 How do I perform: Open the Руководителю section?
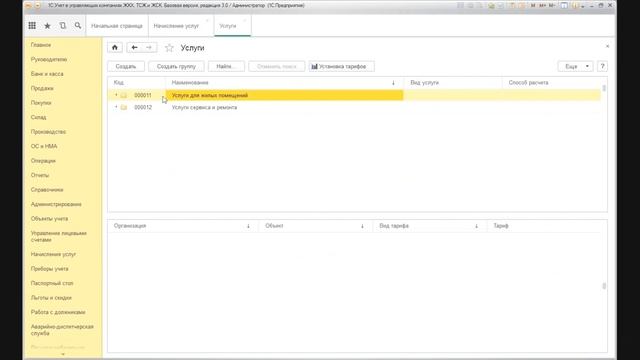pos(49,60)
